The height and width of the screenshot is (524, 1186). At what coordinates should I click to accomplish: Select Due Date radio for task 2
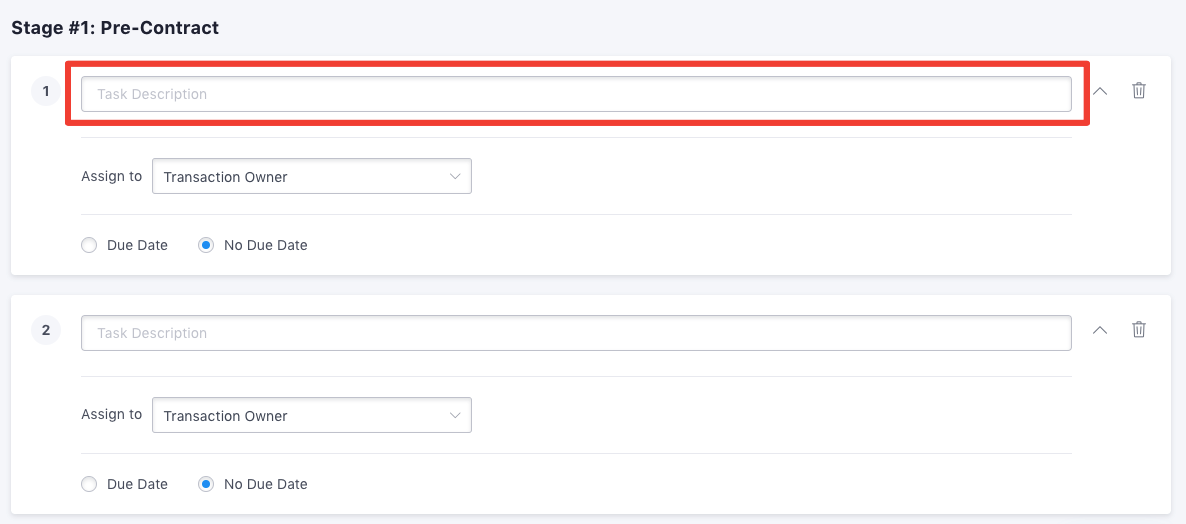pos(89,484)
